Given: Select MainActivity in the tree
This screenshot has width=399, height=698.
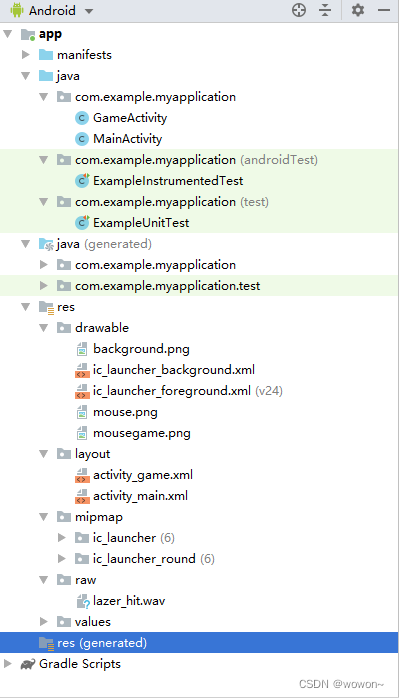Looking at the screenshot, I should (x=127, y=139).
